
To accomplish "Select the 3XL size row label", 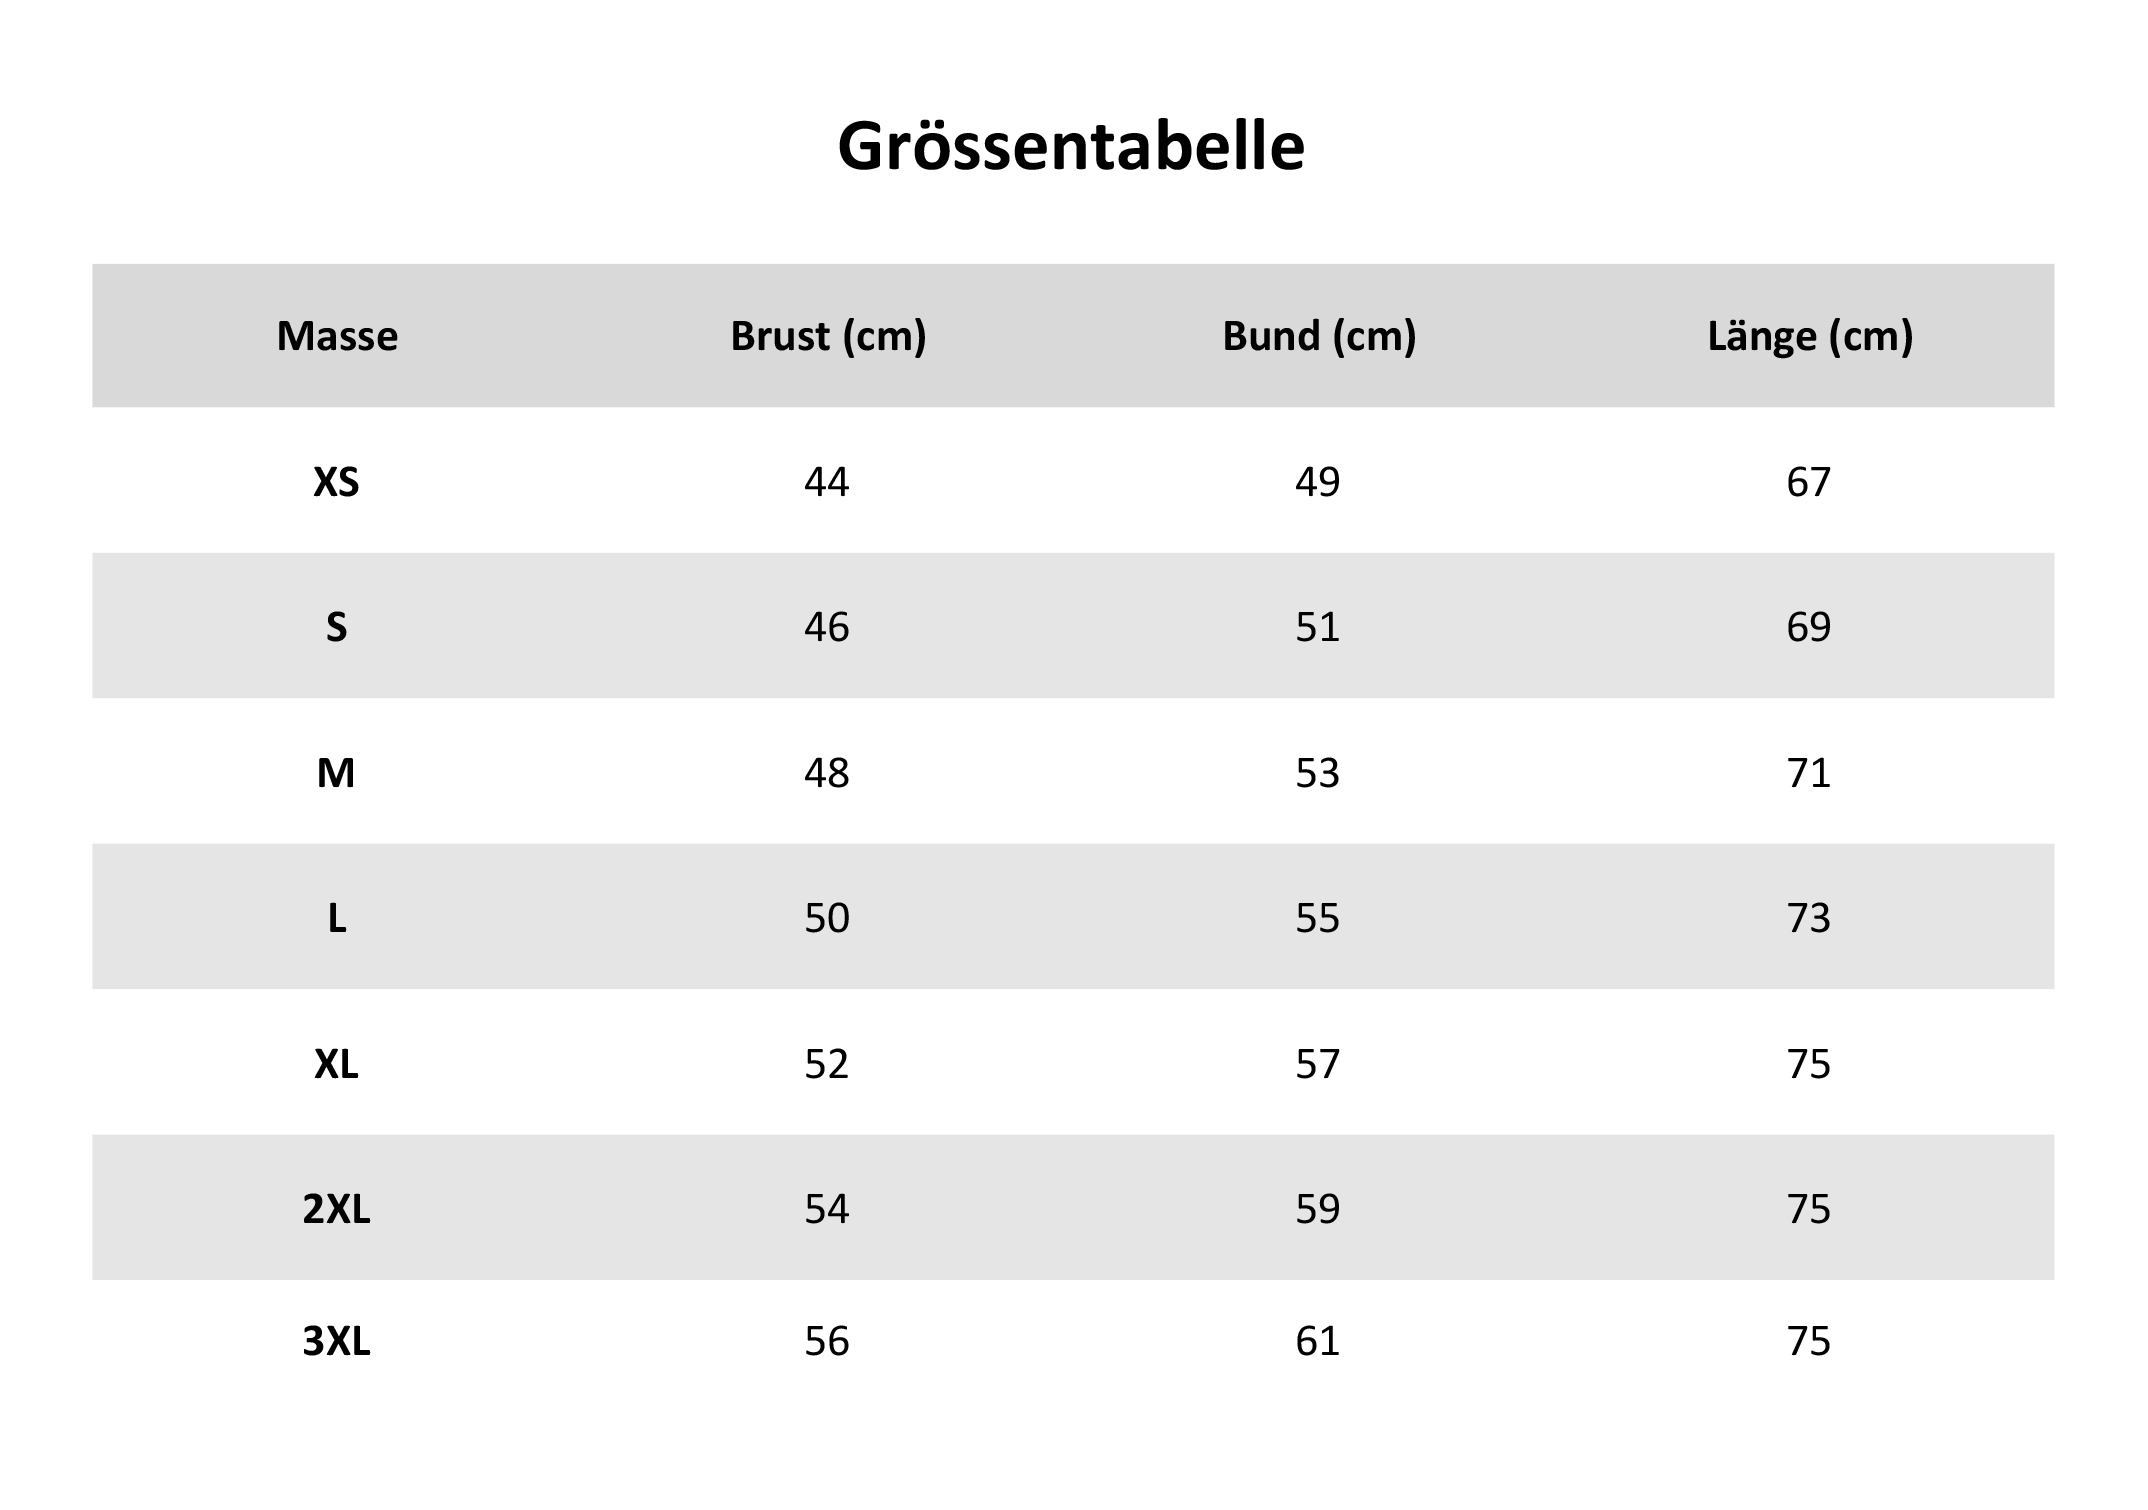I will pyautogui.click(x=336, y=1341).
